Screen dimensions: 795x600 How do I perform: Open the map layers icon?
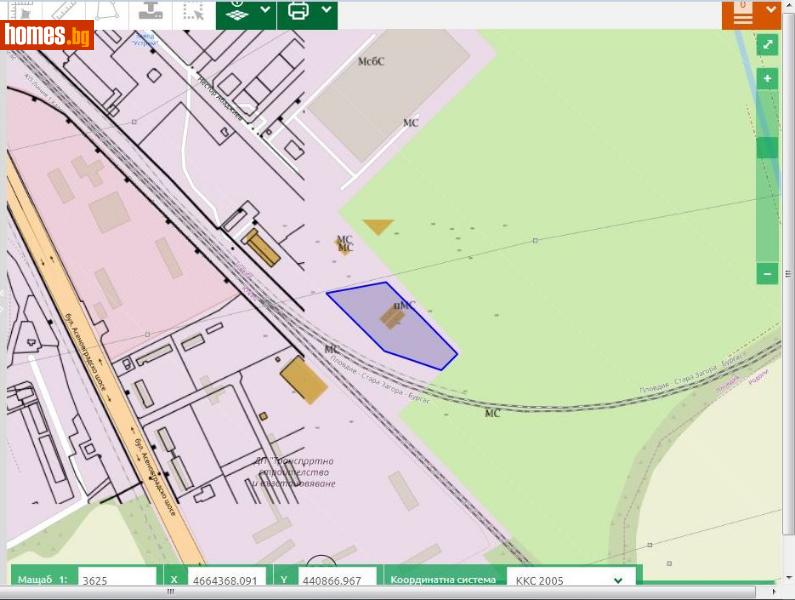(237, 12)
